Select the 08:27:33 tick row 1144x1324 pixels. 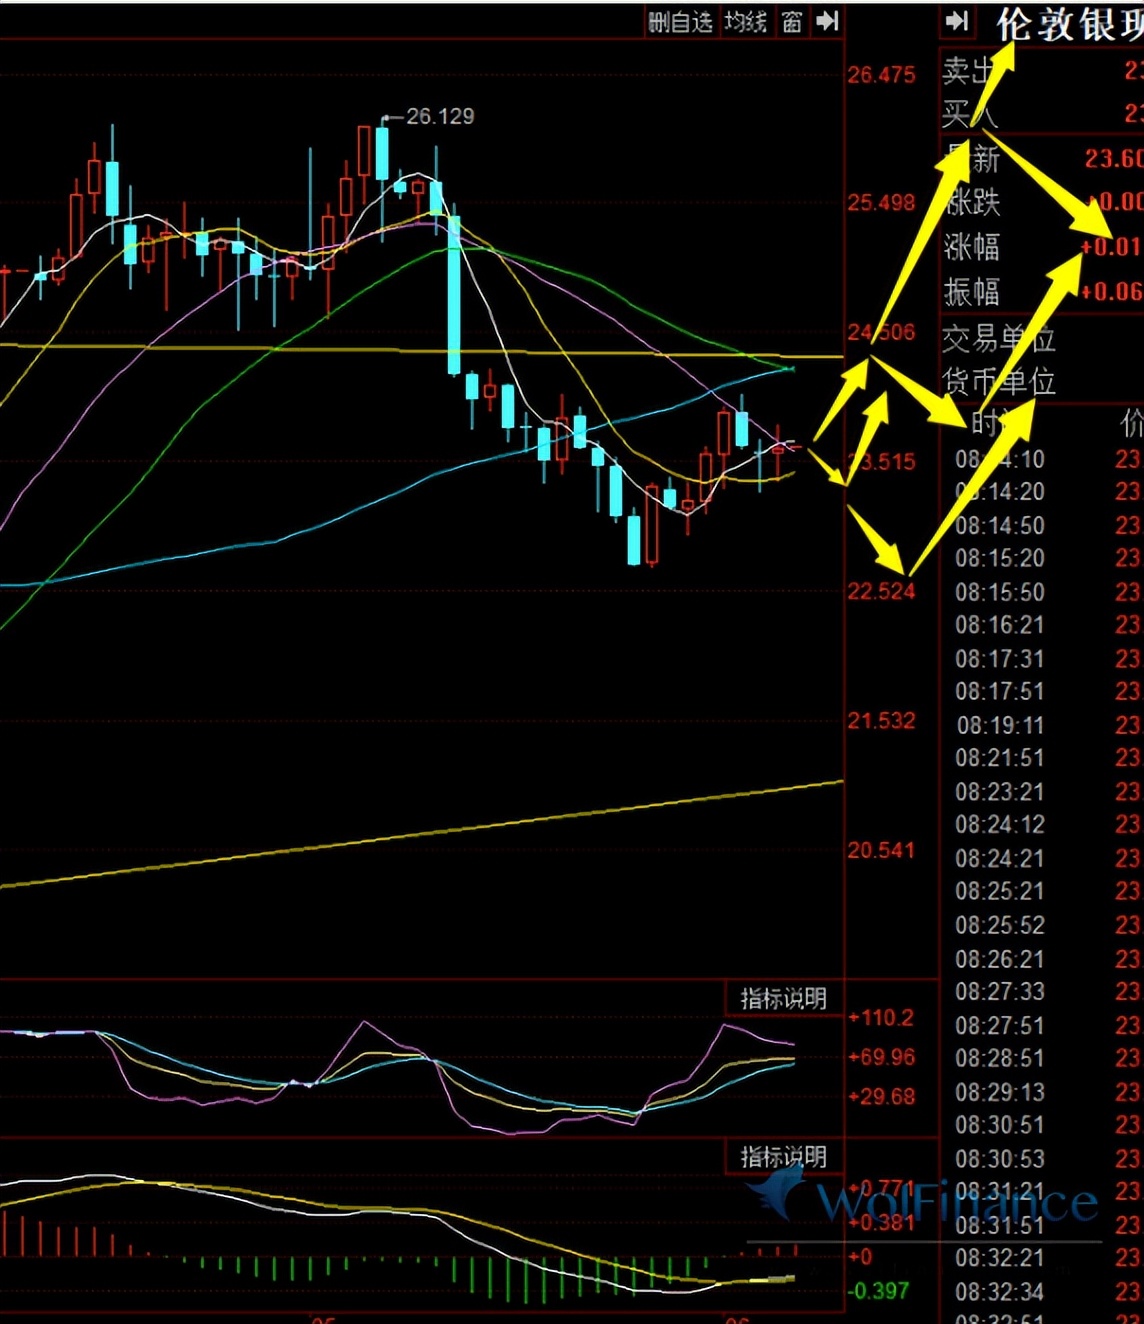[1047, 991]
